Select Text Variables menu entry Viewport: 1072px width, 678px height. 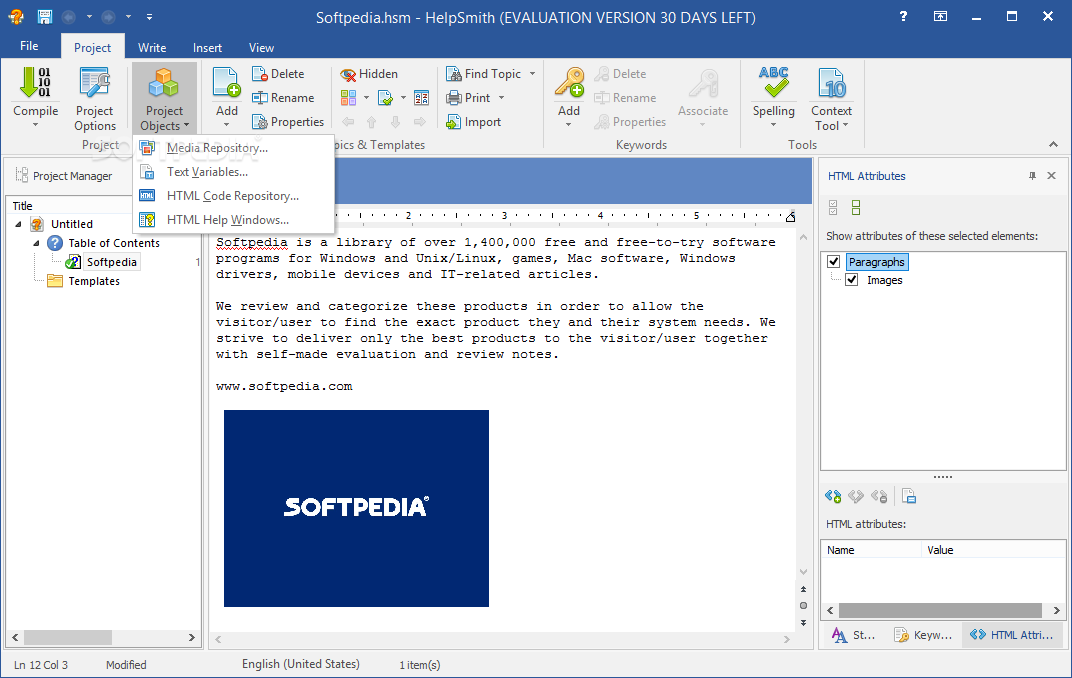coord(233,172)
